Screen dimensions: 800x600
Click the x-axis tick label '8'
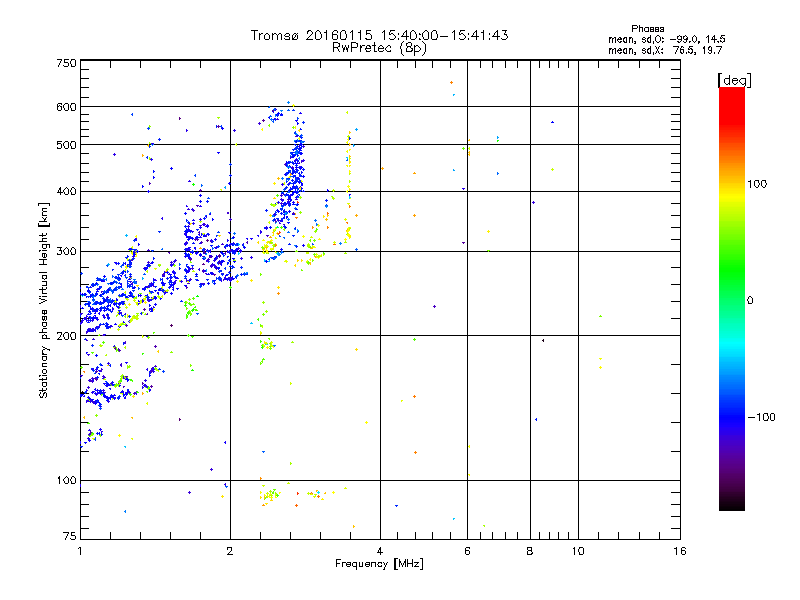click(530, 551)
